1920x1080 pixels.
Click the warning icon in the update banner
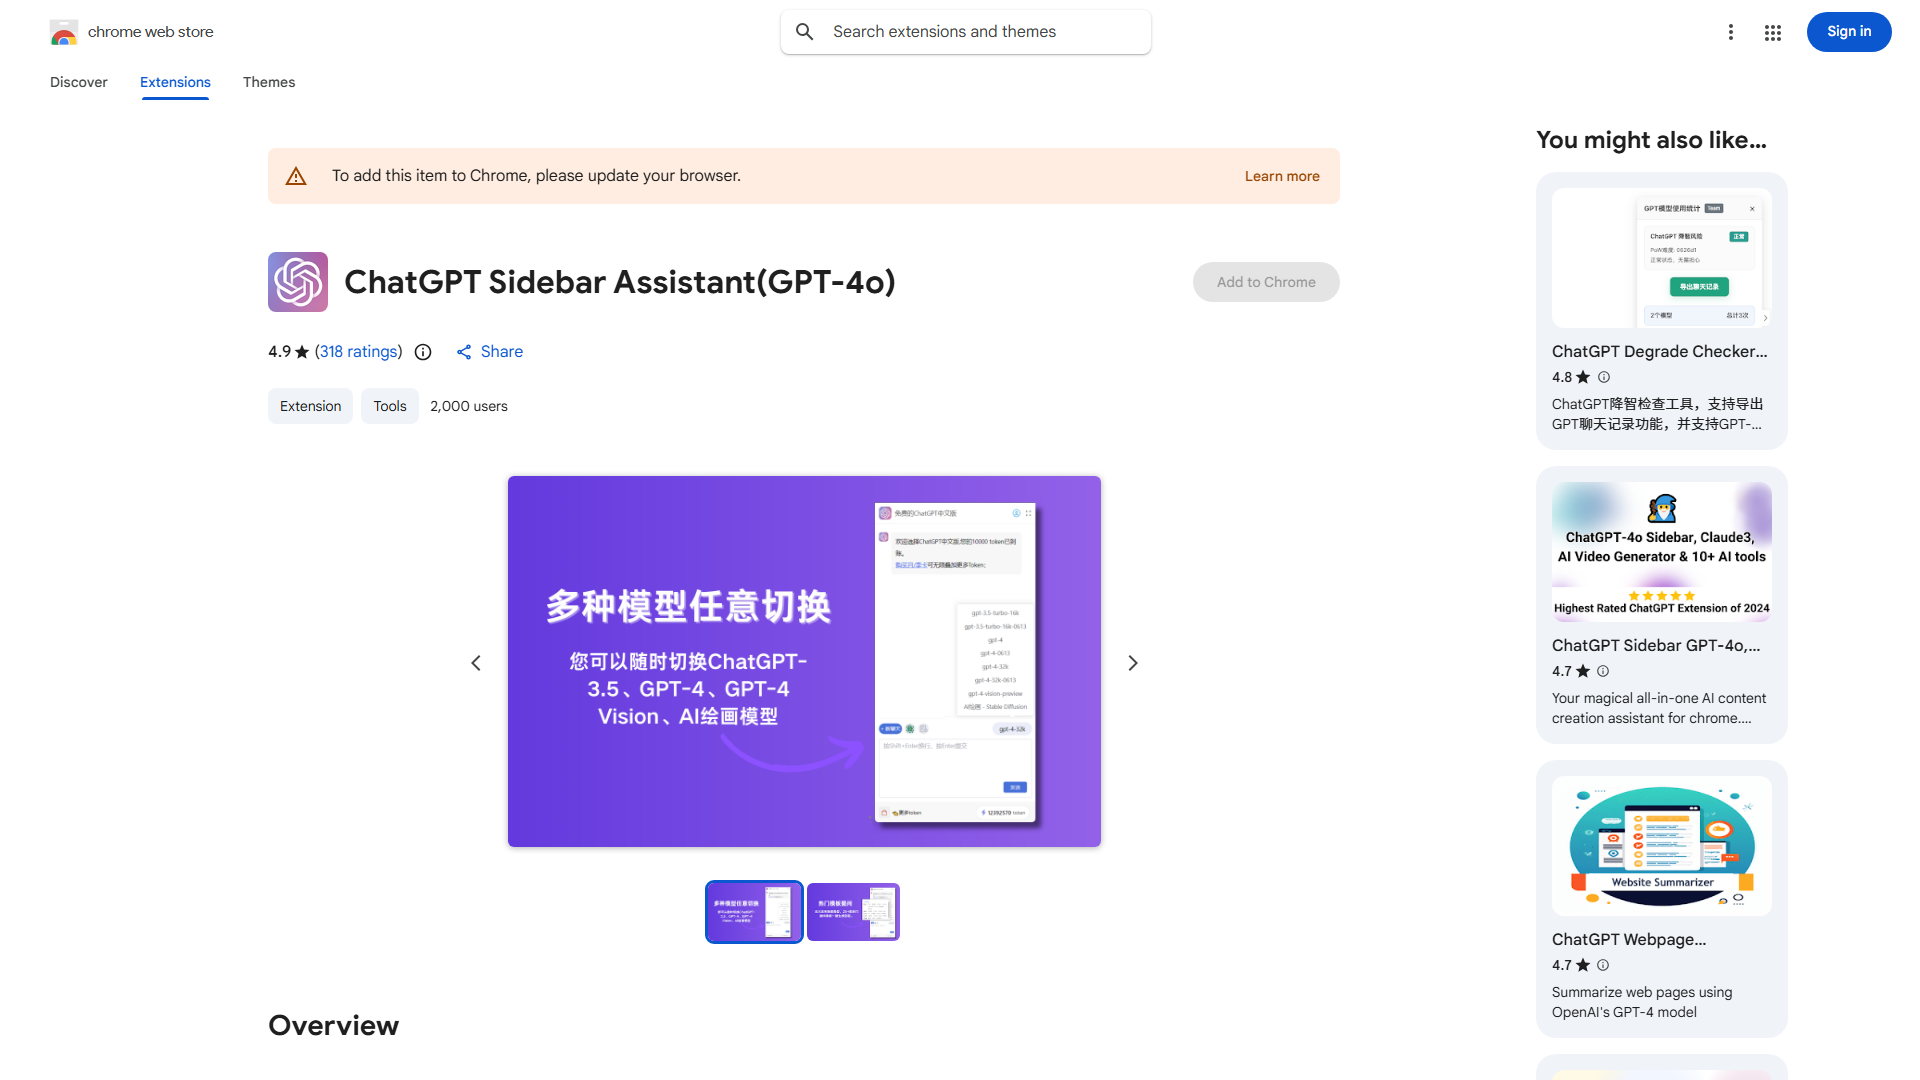(296, 175)
